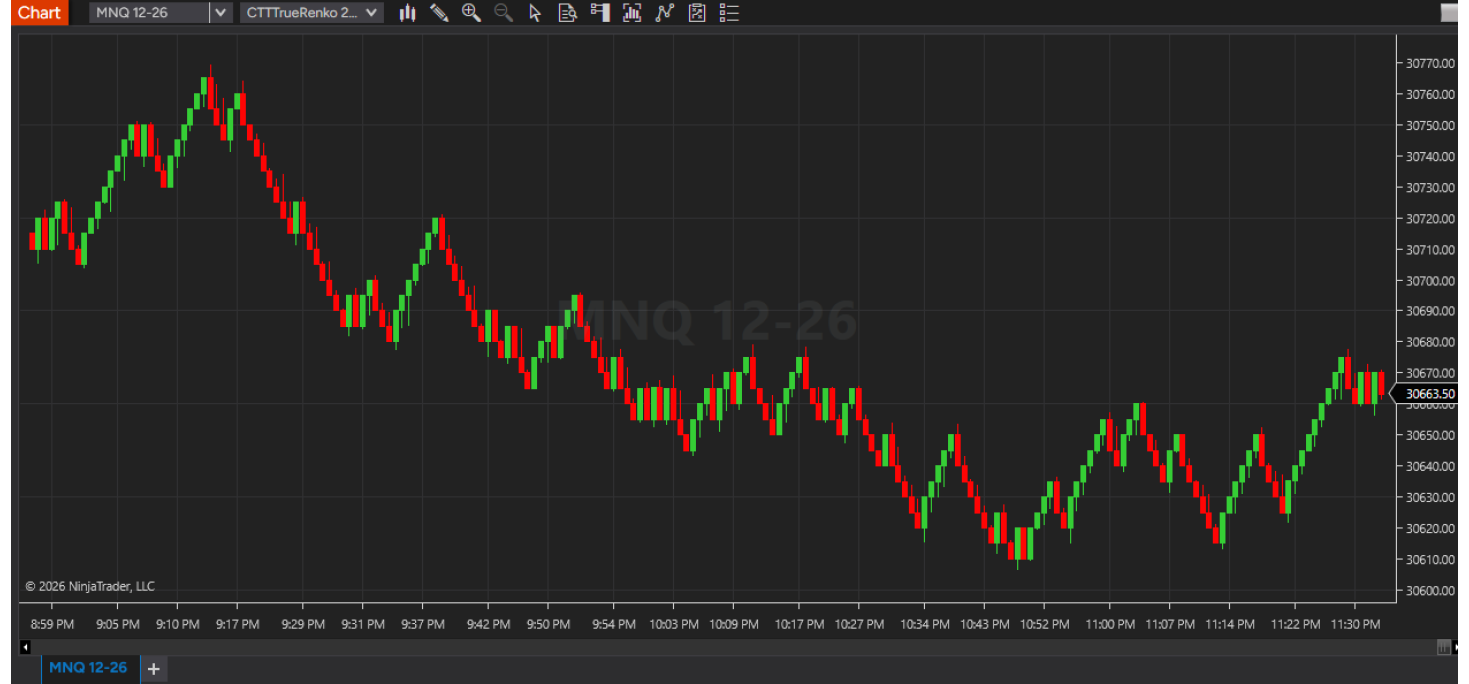Select the drawing tools pencil icon
This screenshot has width=1469, height=684.
pyautogui.click(x=439, y=13)
